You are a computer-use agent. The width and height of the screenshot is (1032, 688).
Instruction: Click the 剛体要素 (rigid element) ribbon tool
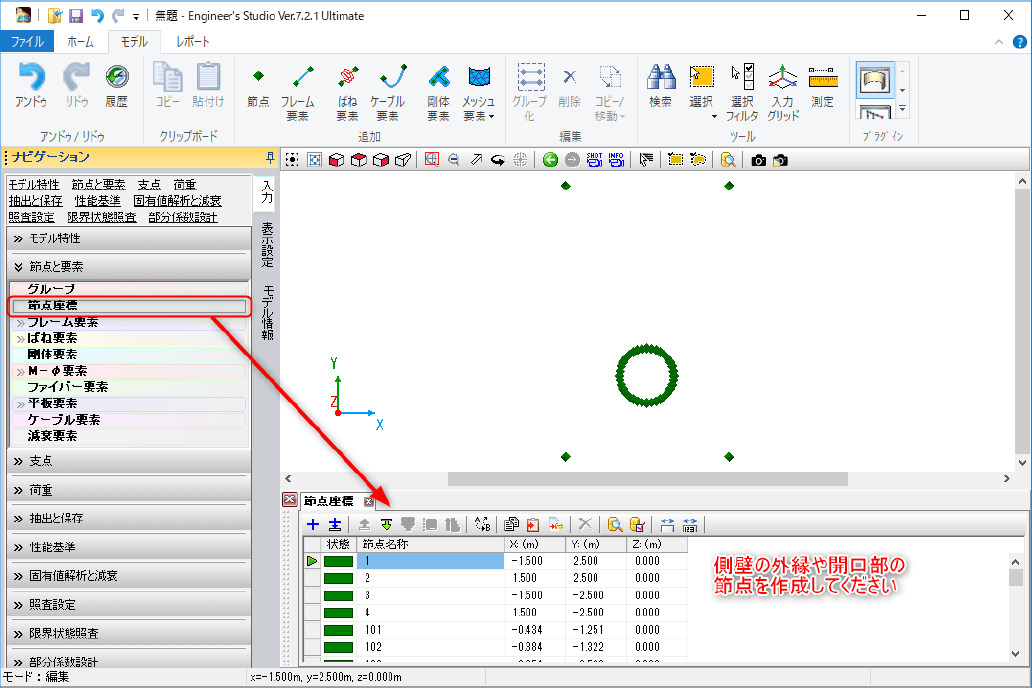[438, 88]
